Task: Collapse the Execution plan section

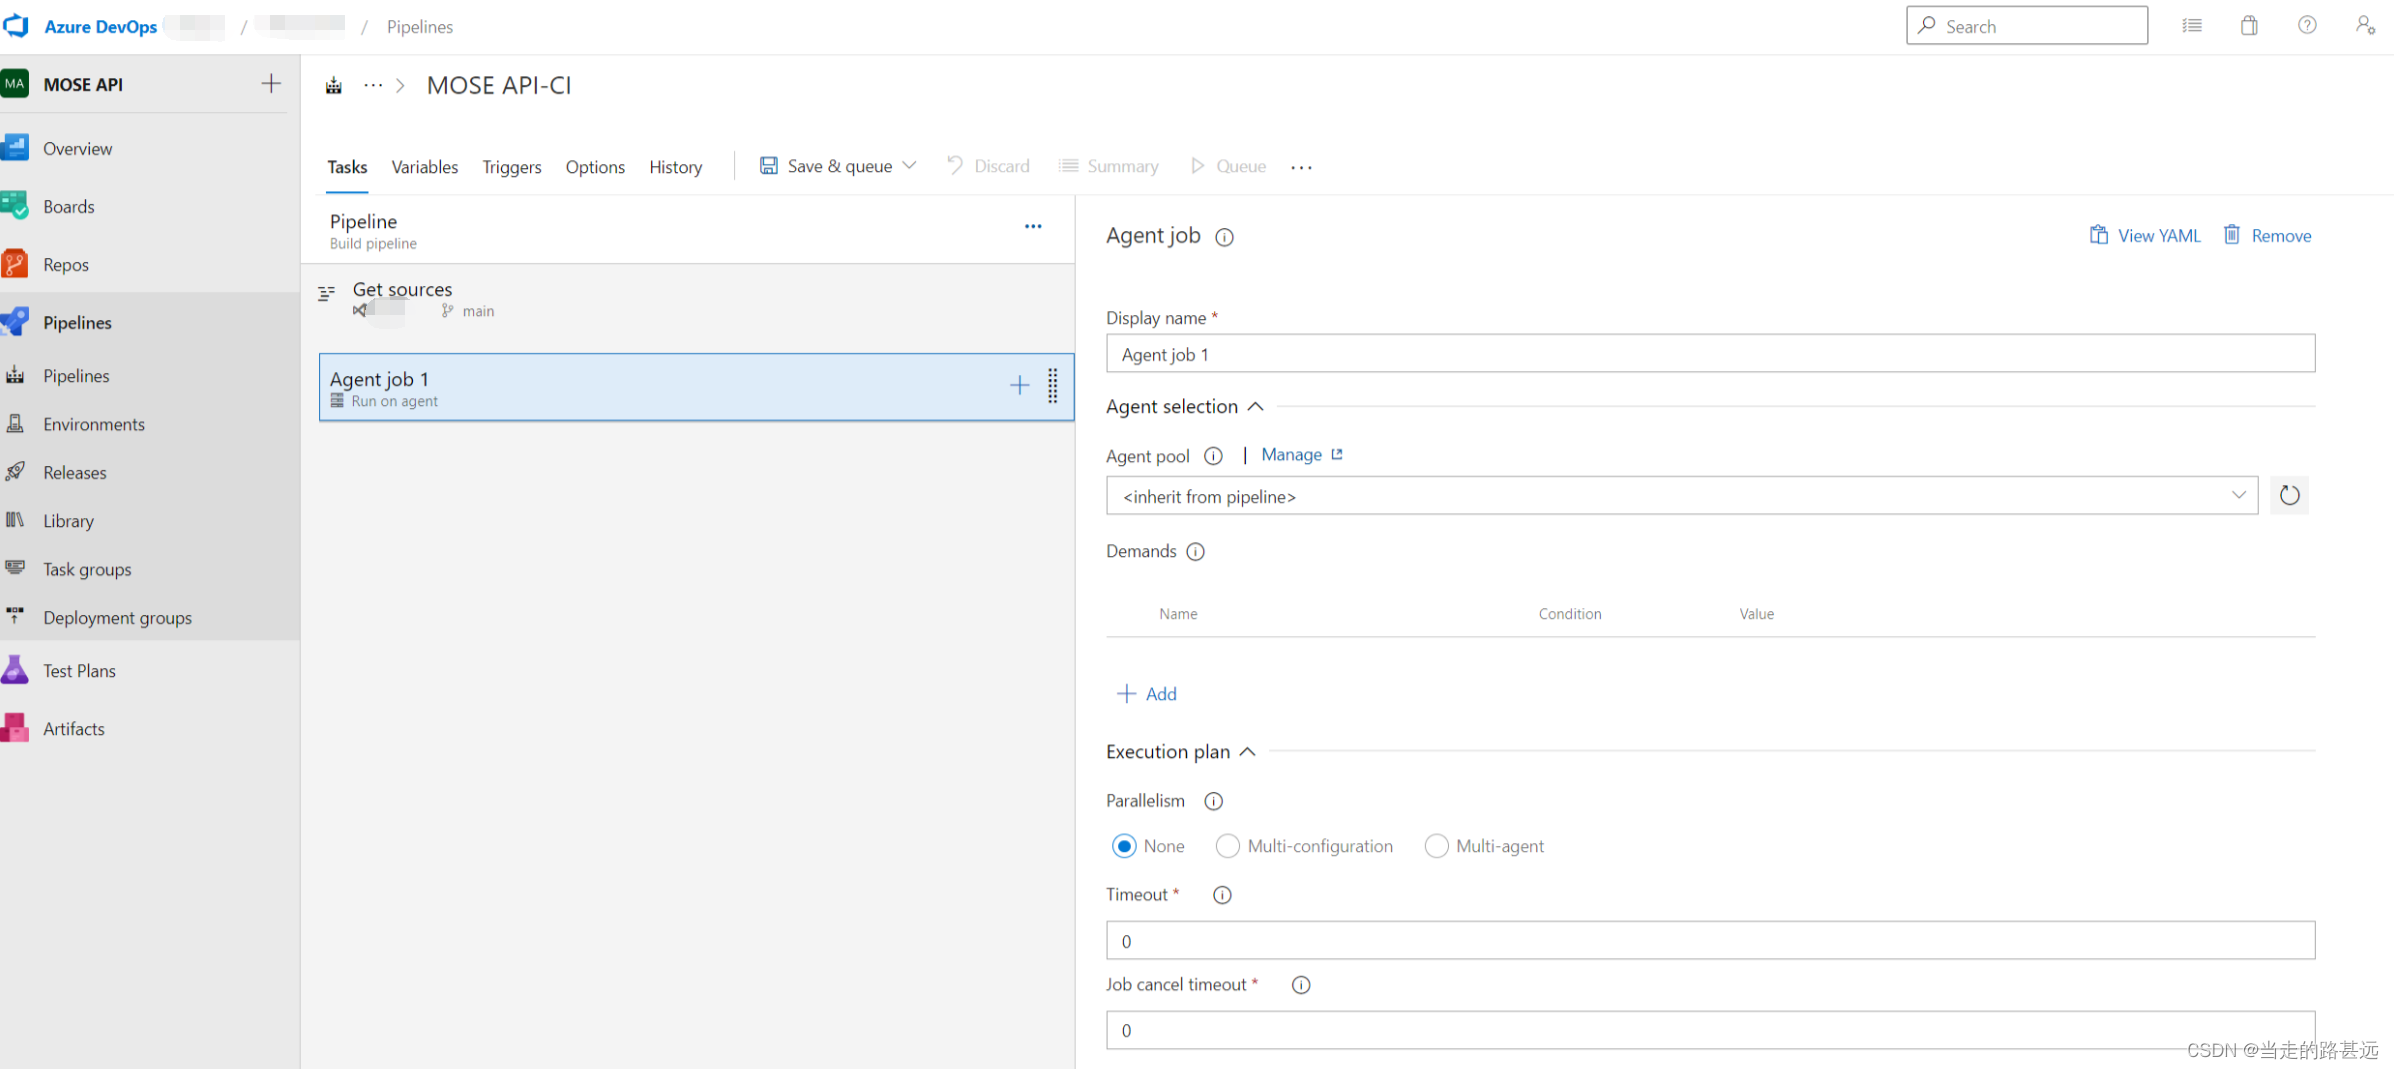Action: pyautogui.click(x=1246, y=752)
